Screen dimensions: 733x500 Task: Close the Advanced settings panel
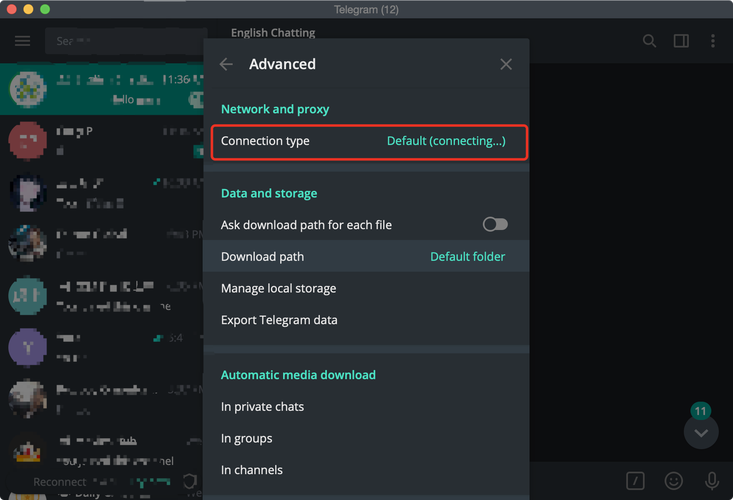pyautogui.click(x=506, y=64)
